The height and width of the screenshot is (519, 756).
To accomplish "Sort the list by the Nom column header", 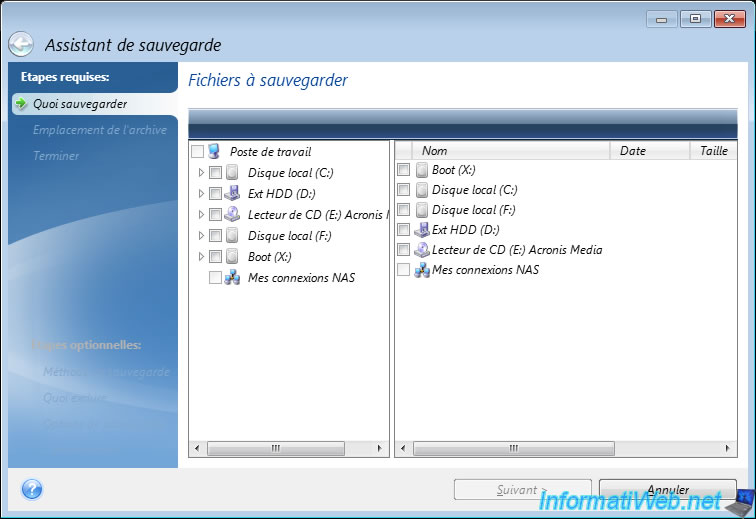I will coord(510,151).
